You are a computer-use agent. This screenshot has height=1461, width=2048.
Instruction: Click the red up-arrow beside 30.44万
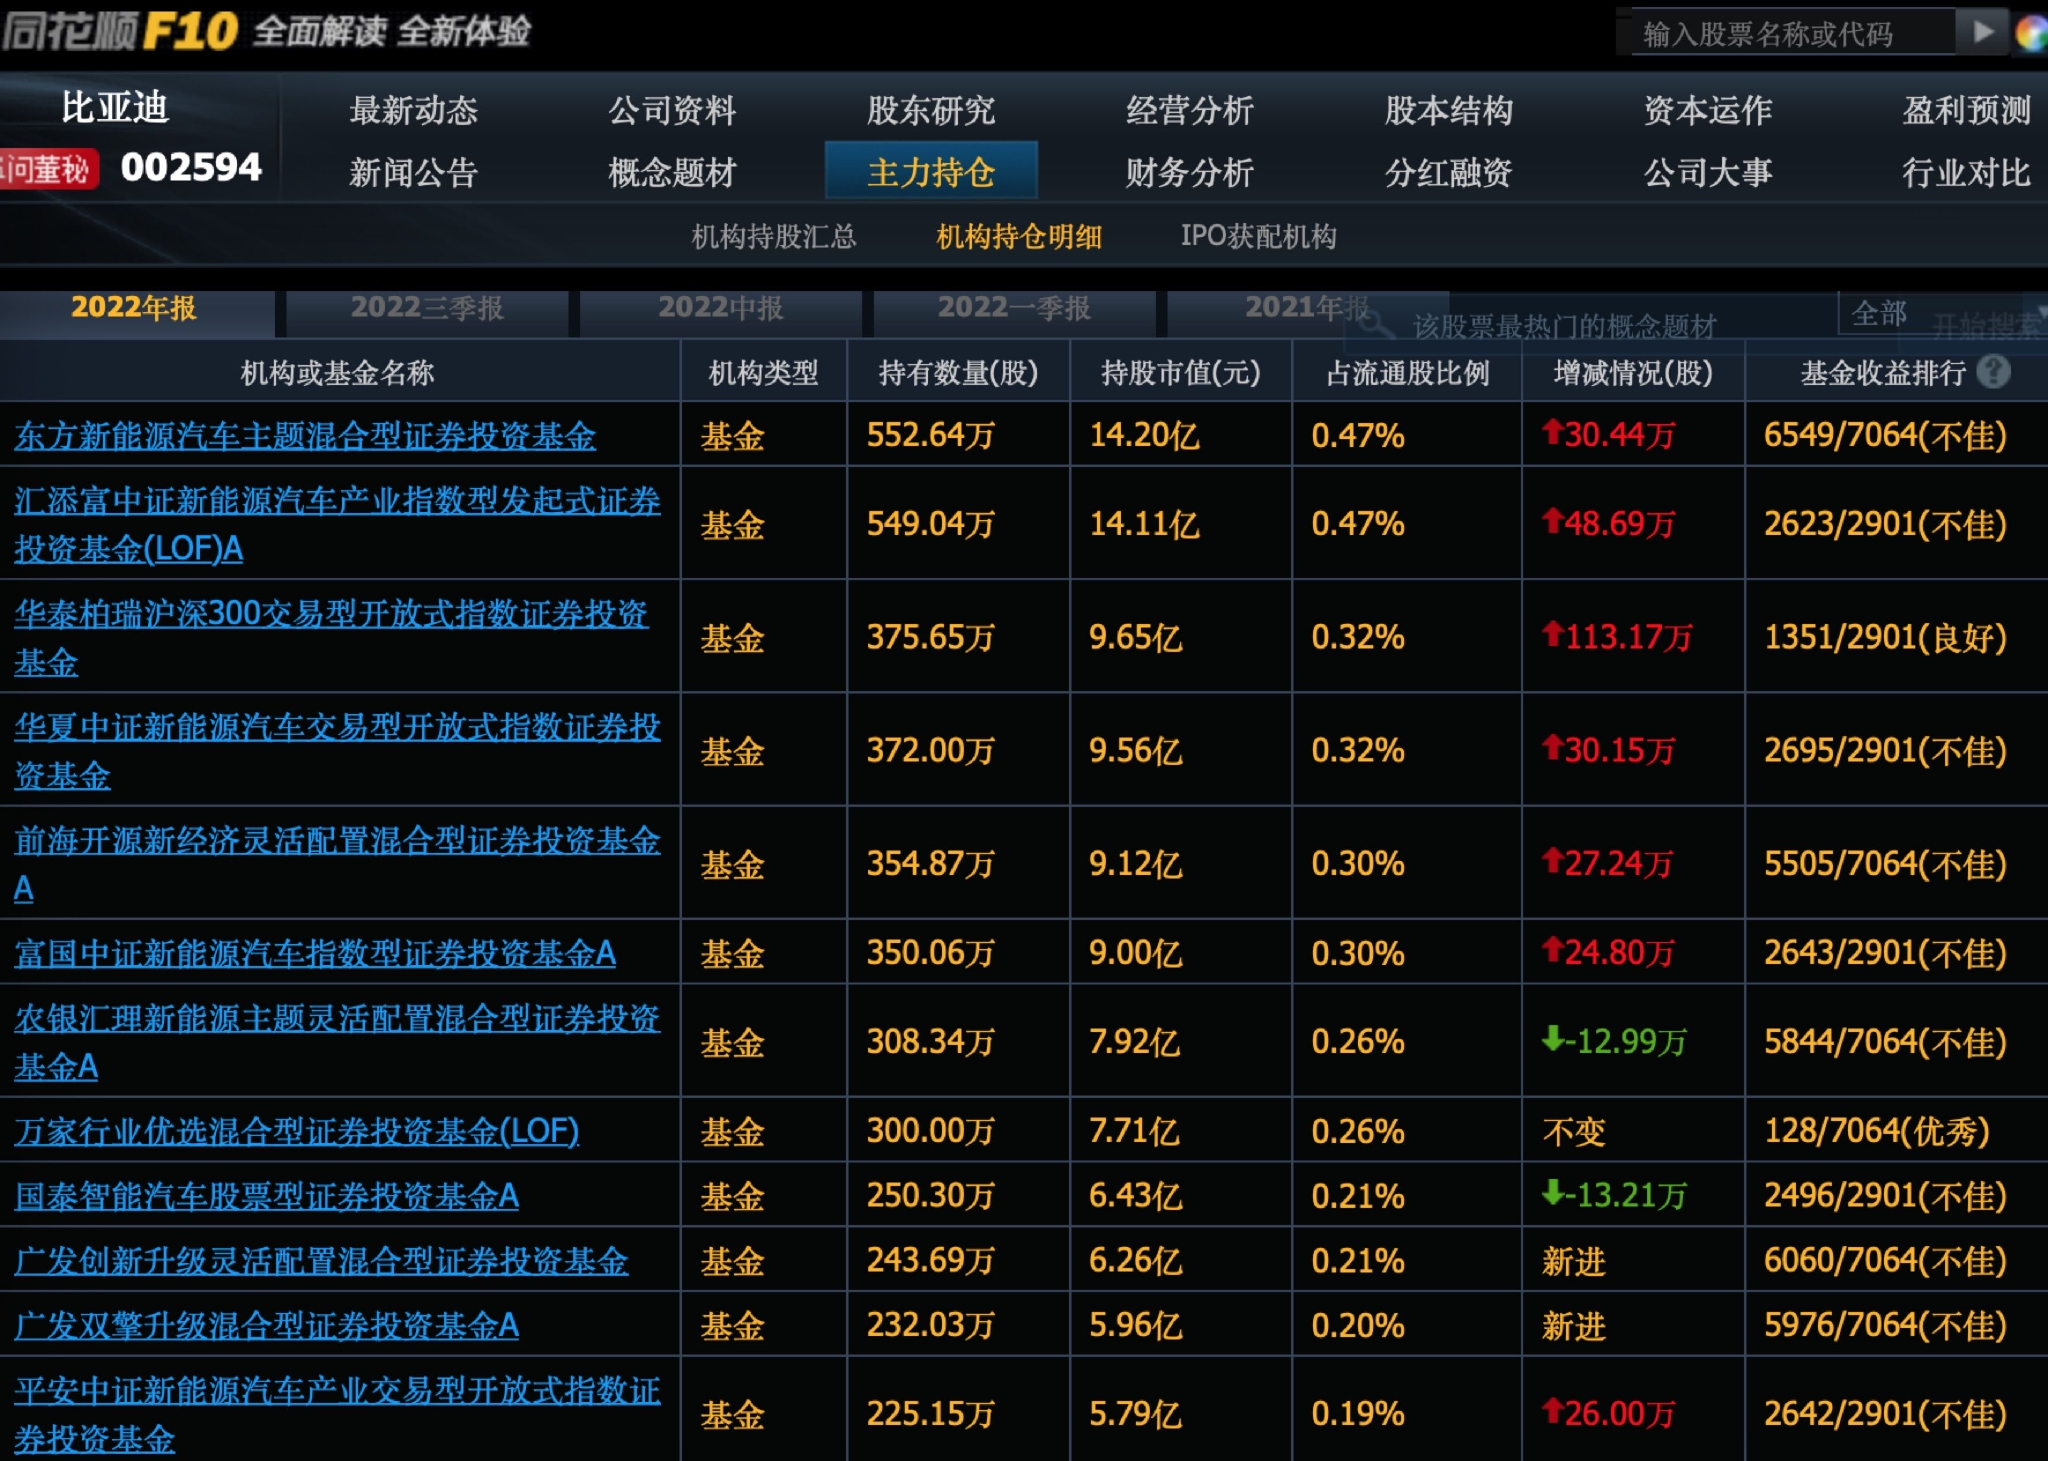1556,435
